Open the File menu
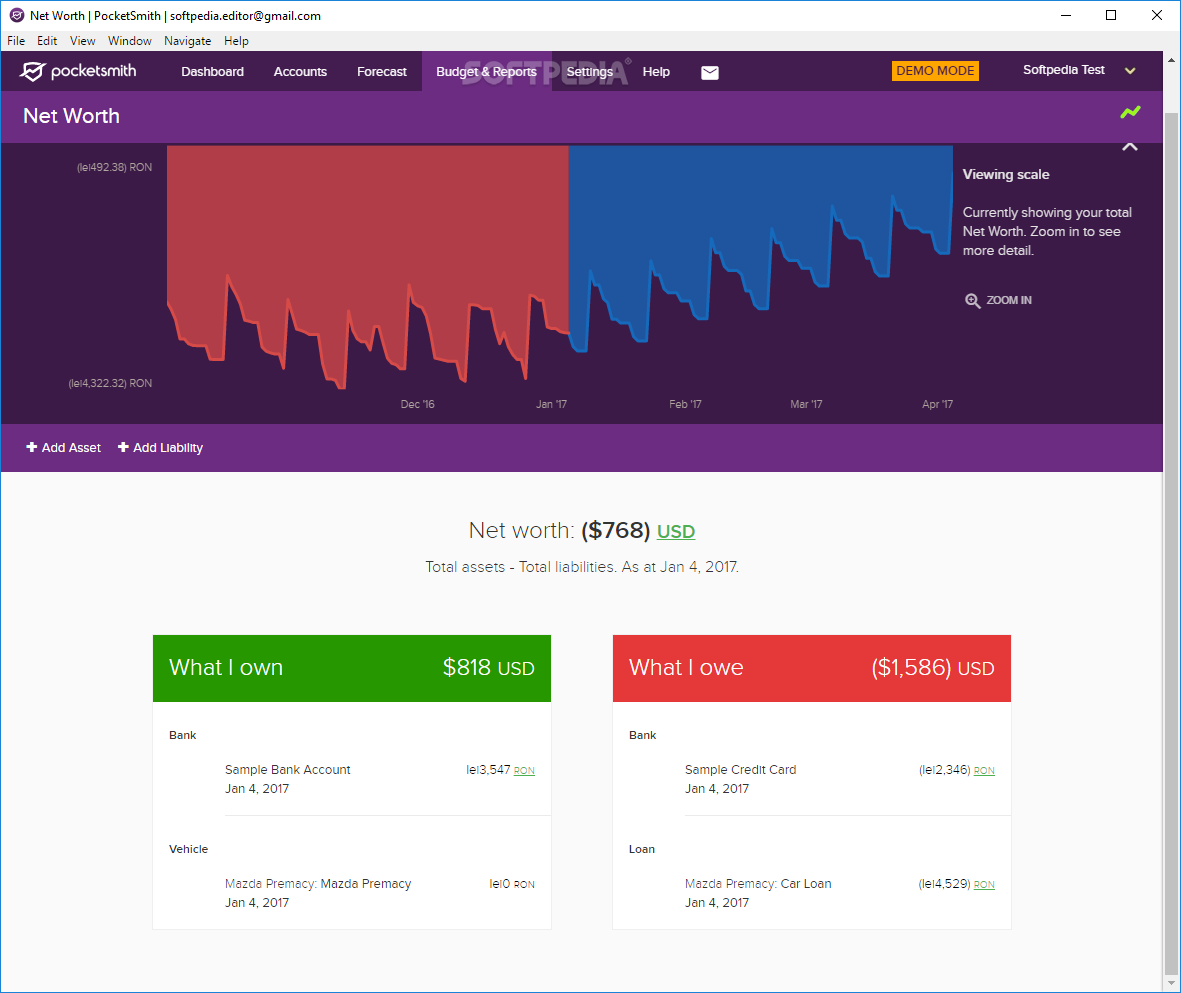 pyautogui.click(x=16, y=41)
